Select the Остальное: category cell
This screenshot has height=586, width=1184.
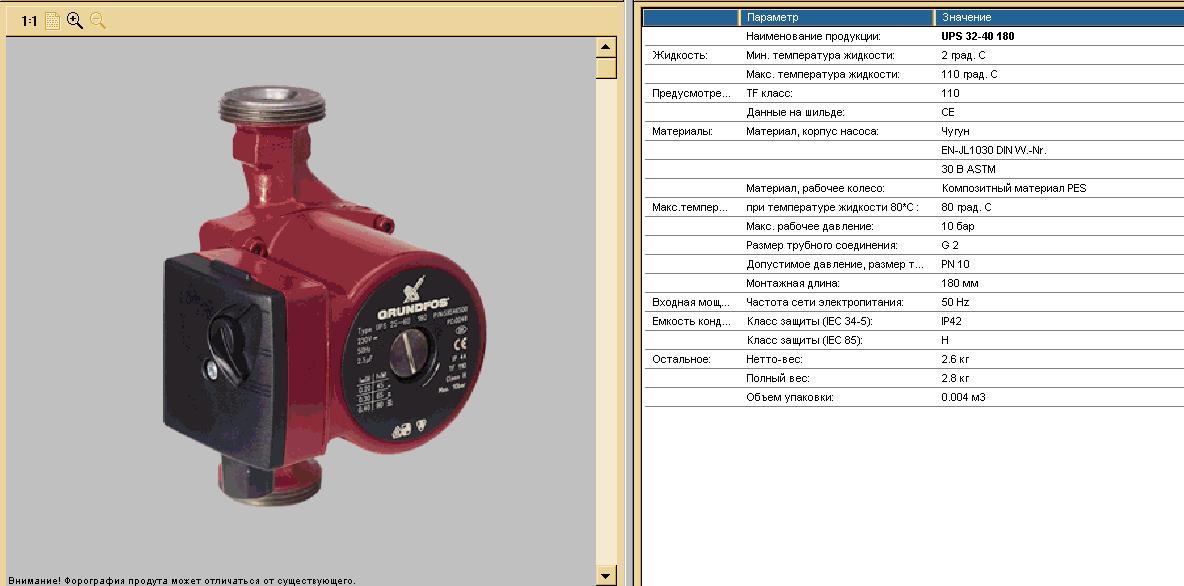click(x=681, y=359)
